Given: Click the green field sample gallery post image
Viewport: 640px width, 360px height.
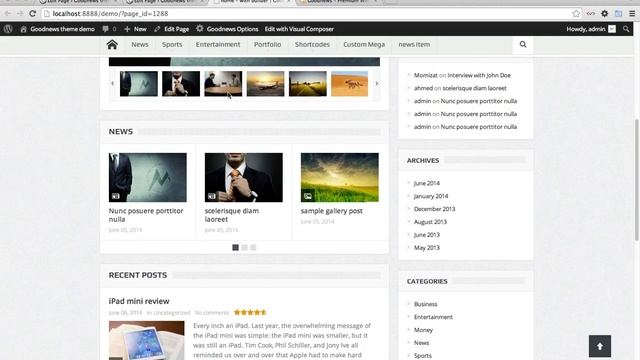Looking at the screenshot, I should (x=340, y=177).
